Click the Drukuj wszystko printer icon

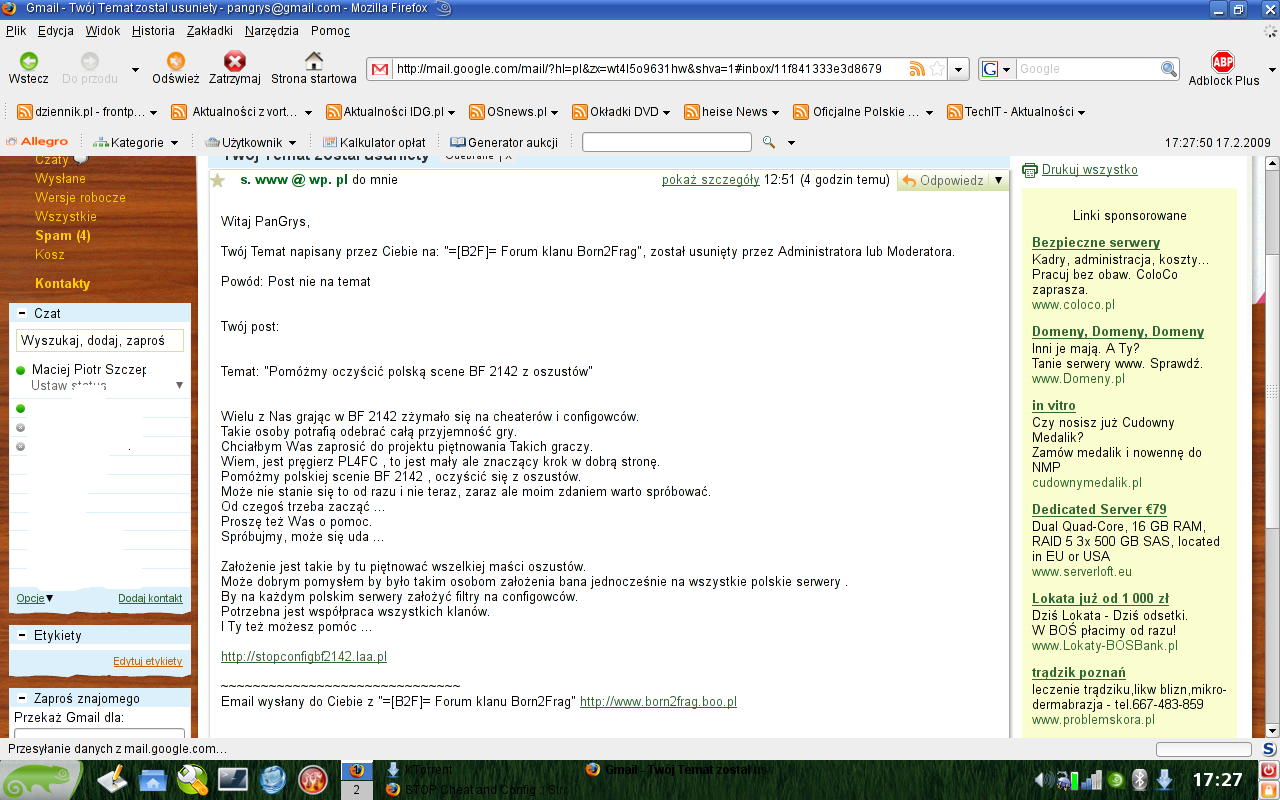click(x=1030, y=170)
